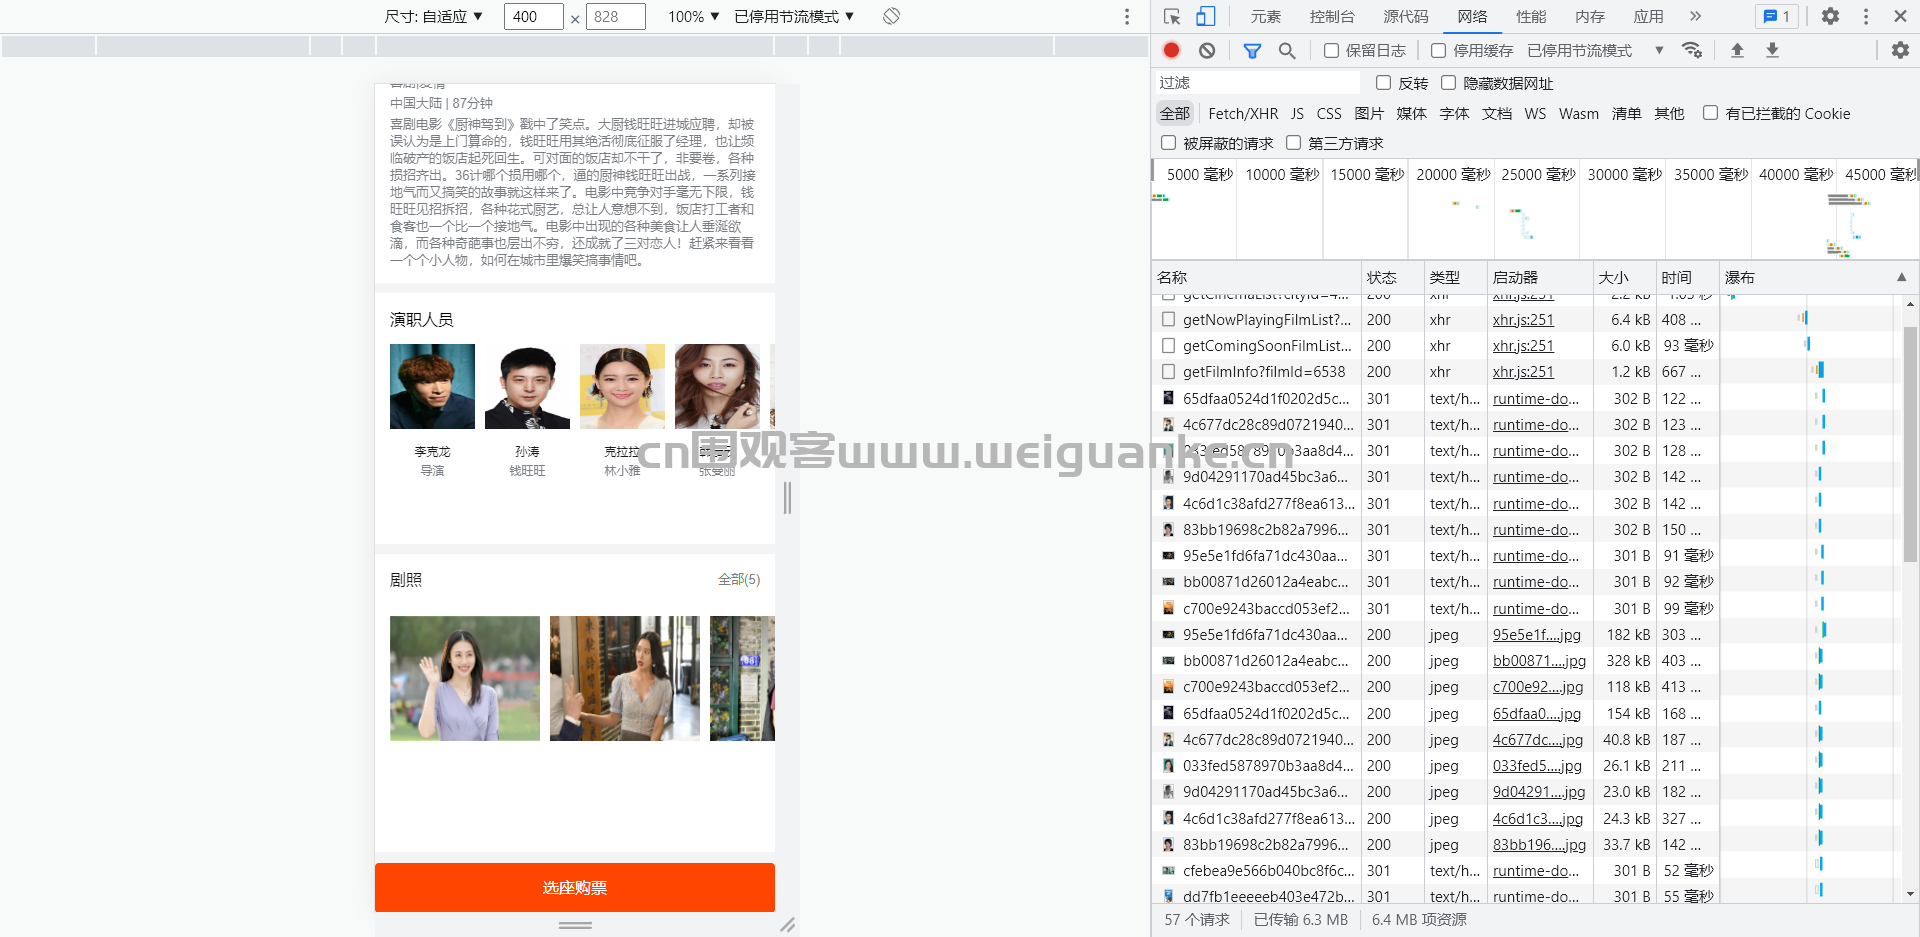Screen dimensions: 1920x937
Task: Click scrollbar down arrow of request list
Action: tap(1910, 894)
